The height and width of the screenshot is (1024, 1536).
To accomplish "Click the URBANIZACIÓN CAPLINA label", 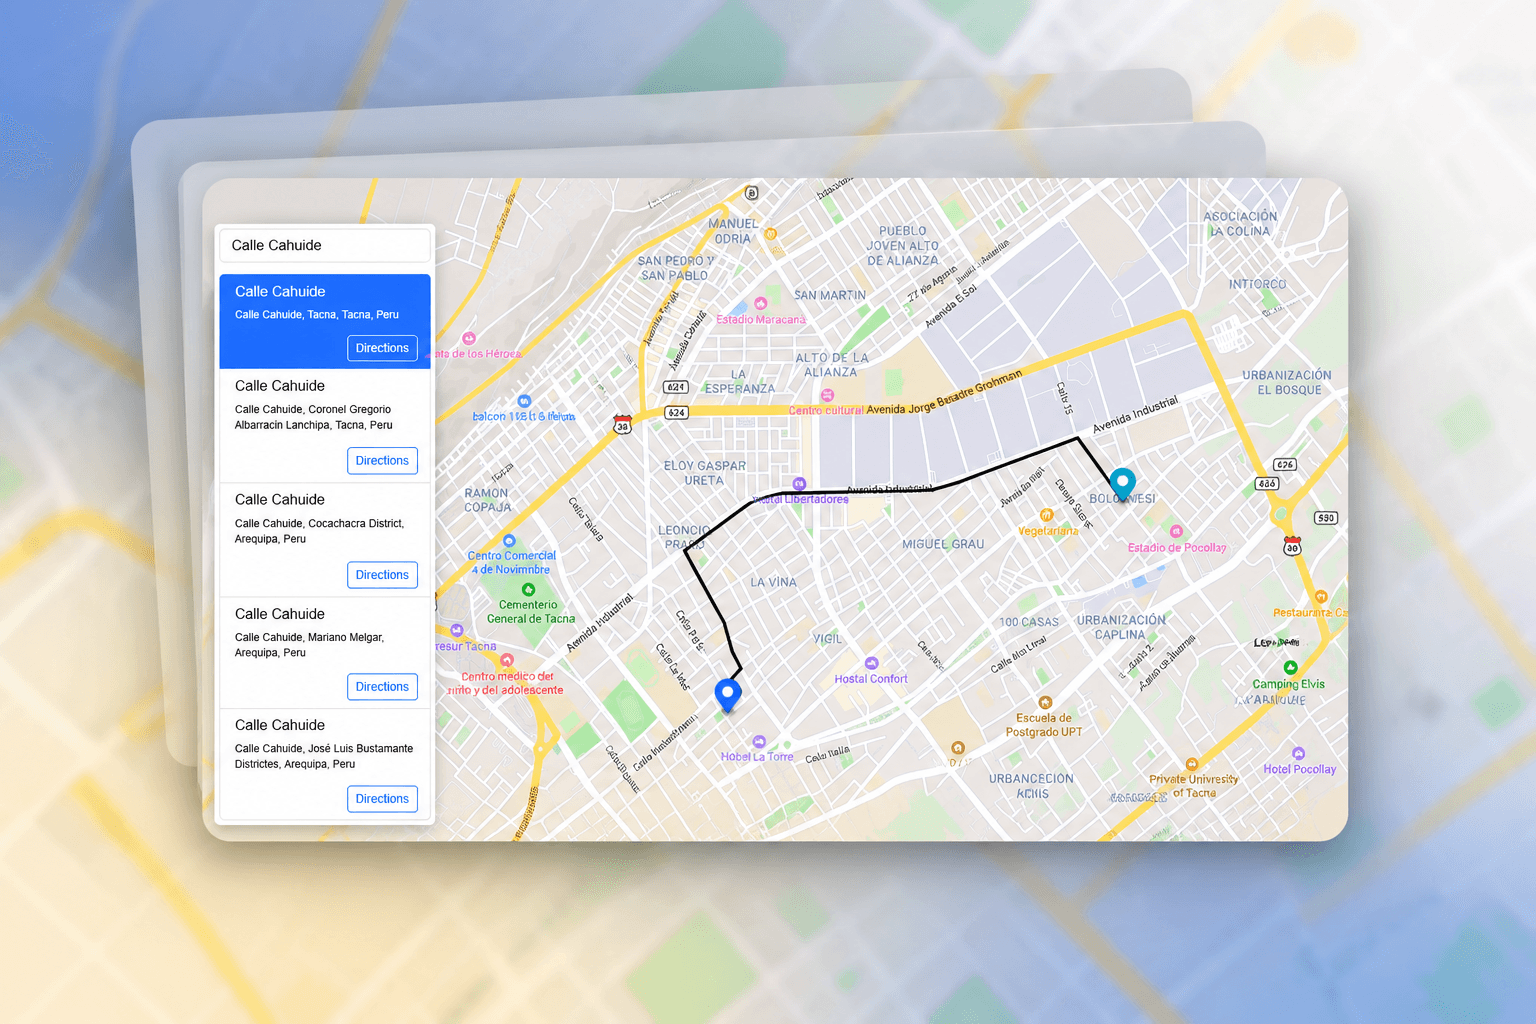I will [1121, 627].
